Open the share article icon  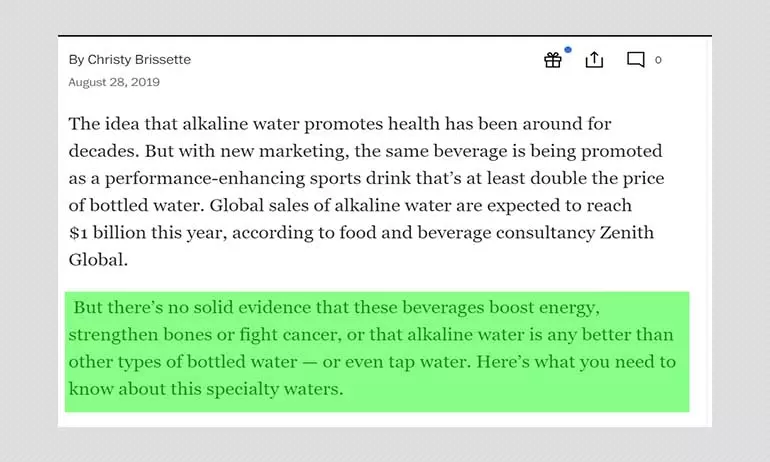coord(594,59)
